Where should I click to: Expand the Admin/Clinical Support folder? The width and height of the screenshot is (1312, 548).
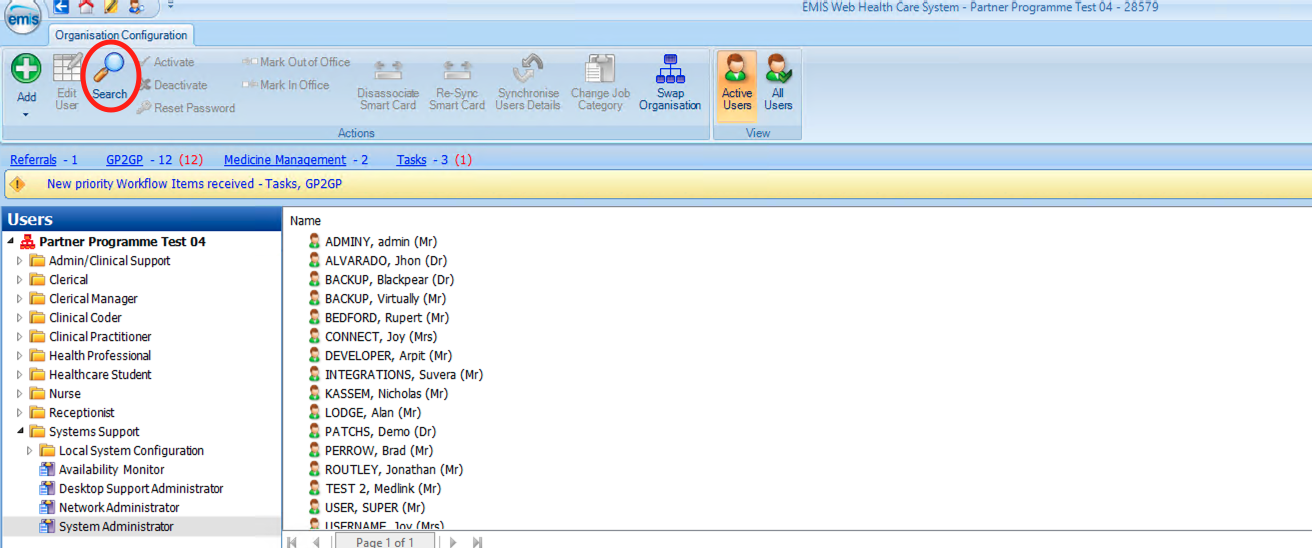click(19, 261)
